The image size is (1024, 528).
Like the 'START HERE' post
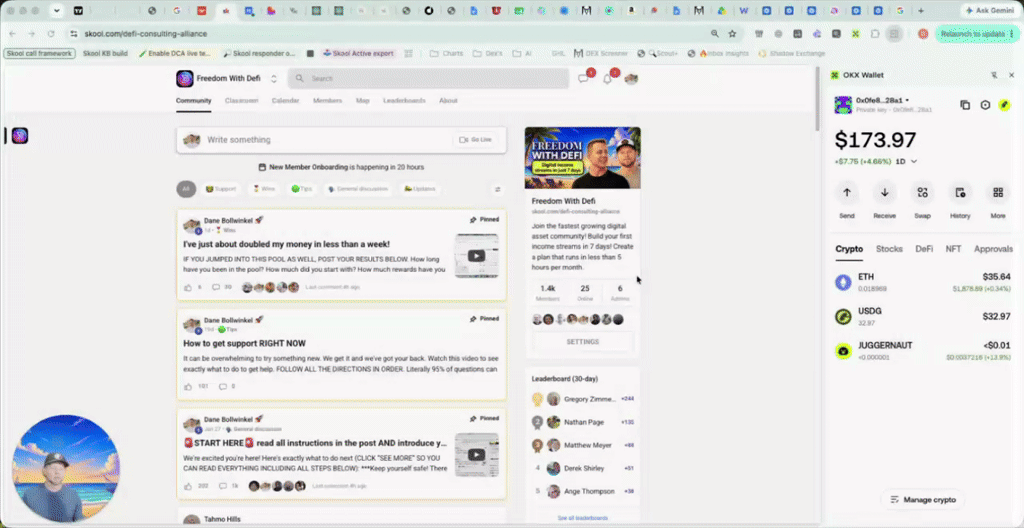(x=188, y=486)
